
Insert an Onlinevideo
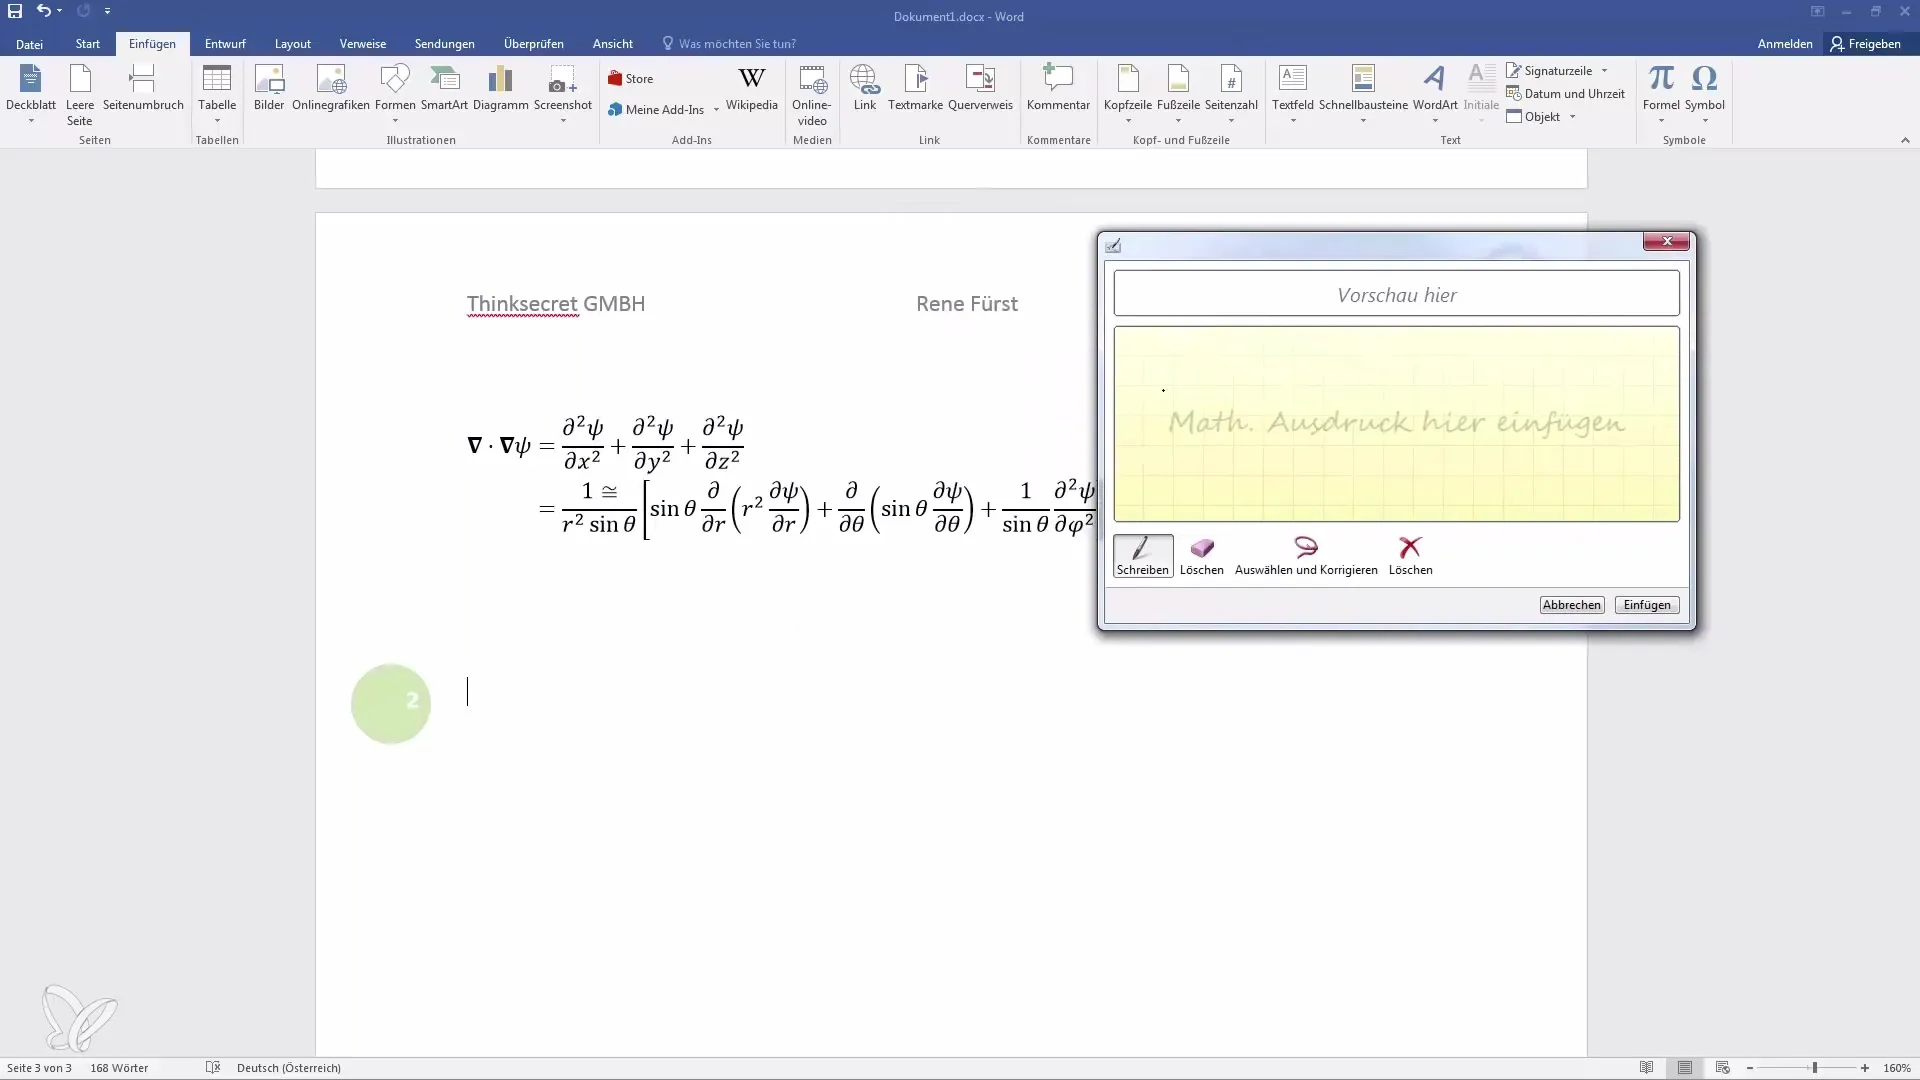812,94
